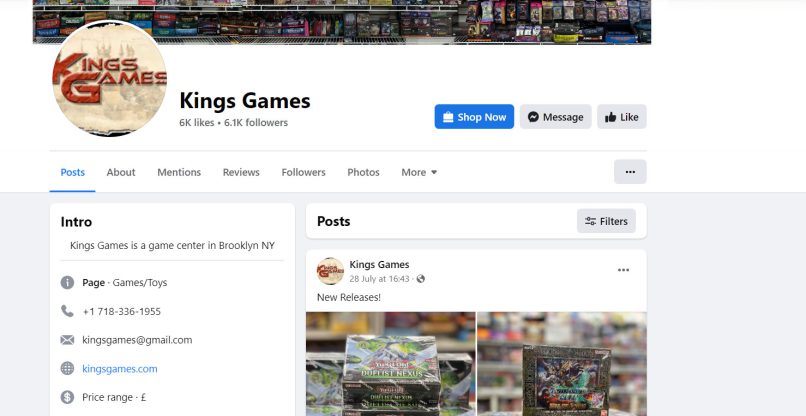Open the post's three-dot options menu

(x=623, y=270)
